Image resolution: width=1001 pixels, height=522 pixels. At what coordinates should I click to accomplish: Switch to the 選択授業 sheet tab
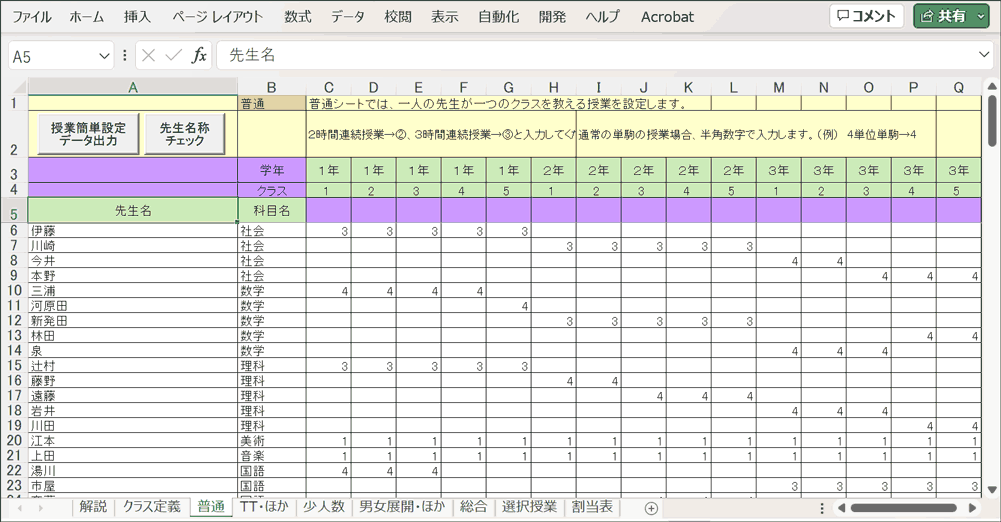tap(529, 507)
